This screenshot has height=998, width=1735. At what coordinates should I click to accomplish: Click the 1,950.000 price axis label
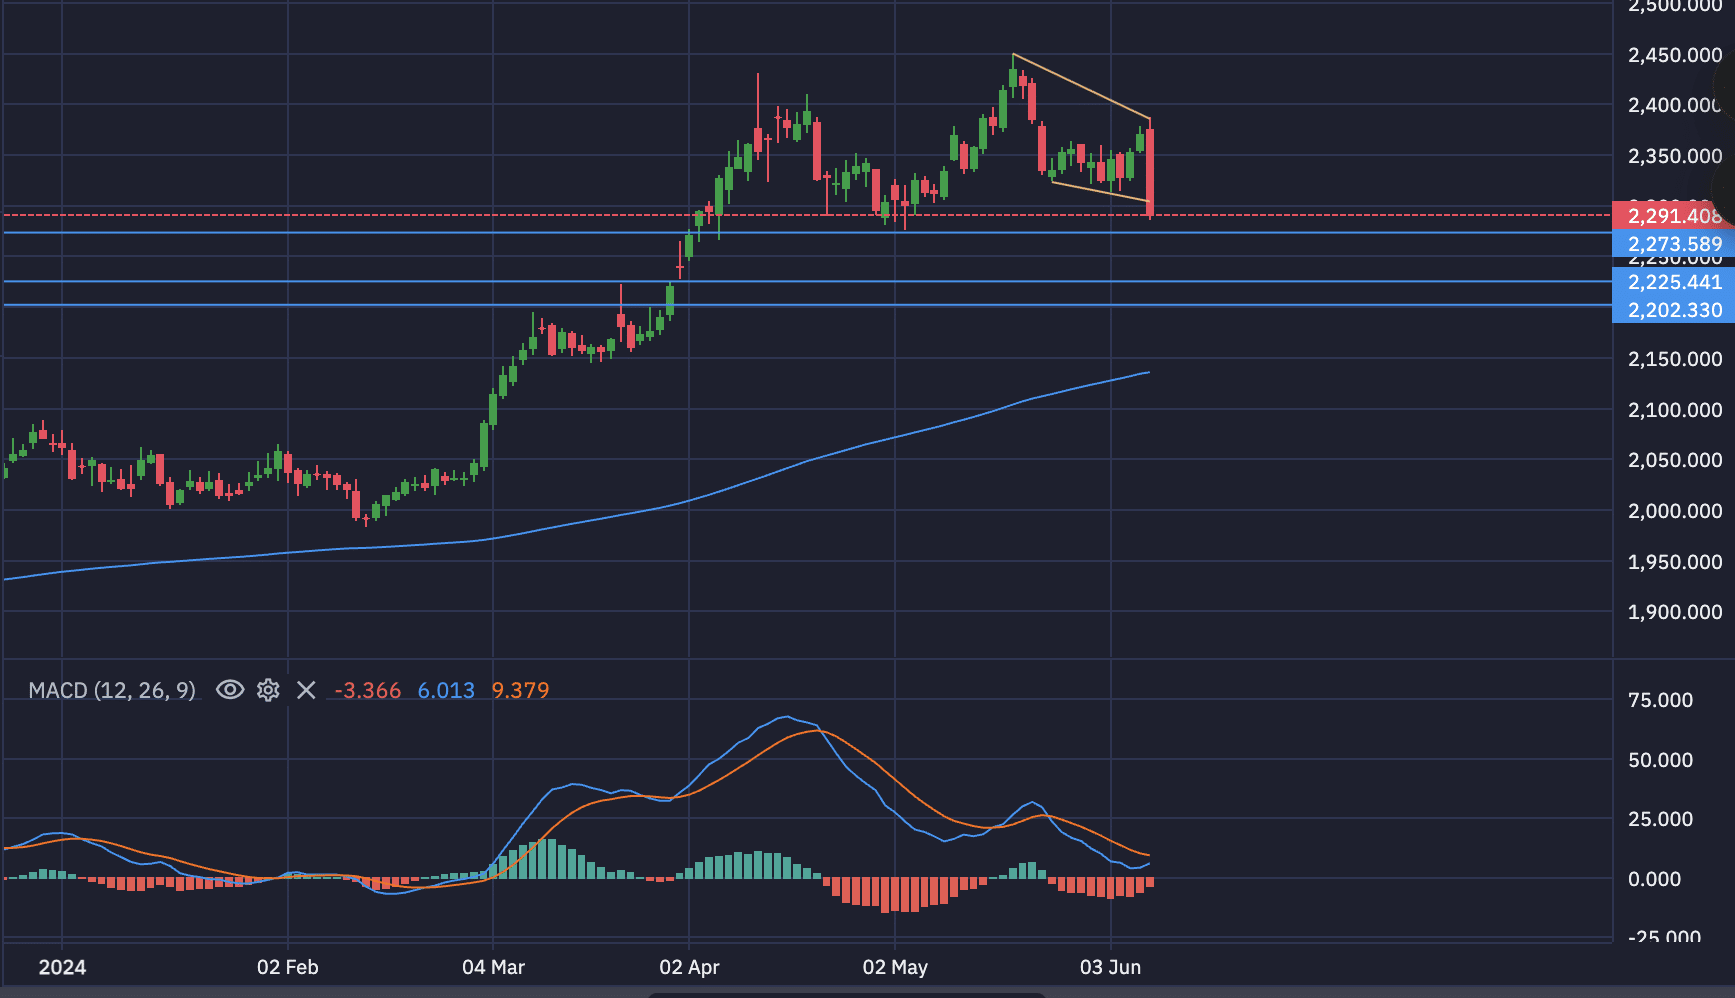click(x=1675, y=562)
